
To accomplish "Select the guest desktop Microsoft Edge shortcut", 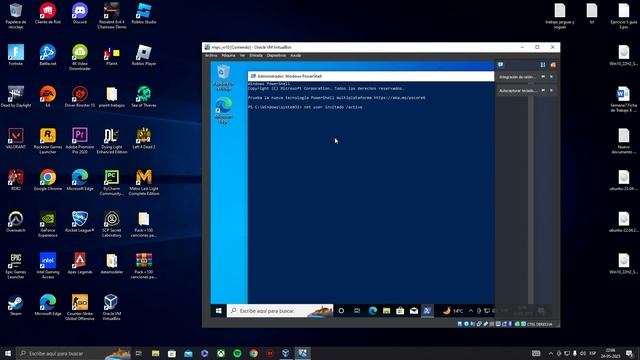I will (223, 111).
